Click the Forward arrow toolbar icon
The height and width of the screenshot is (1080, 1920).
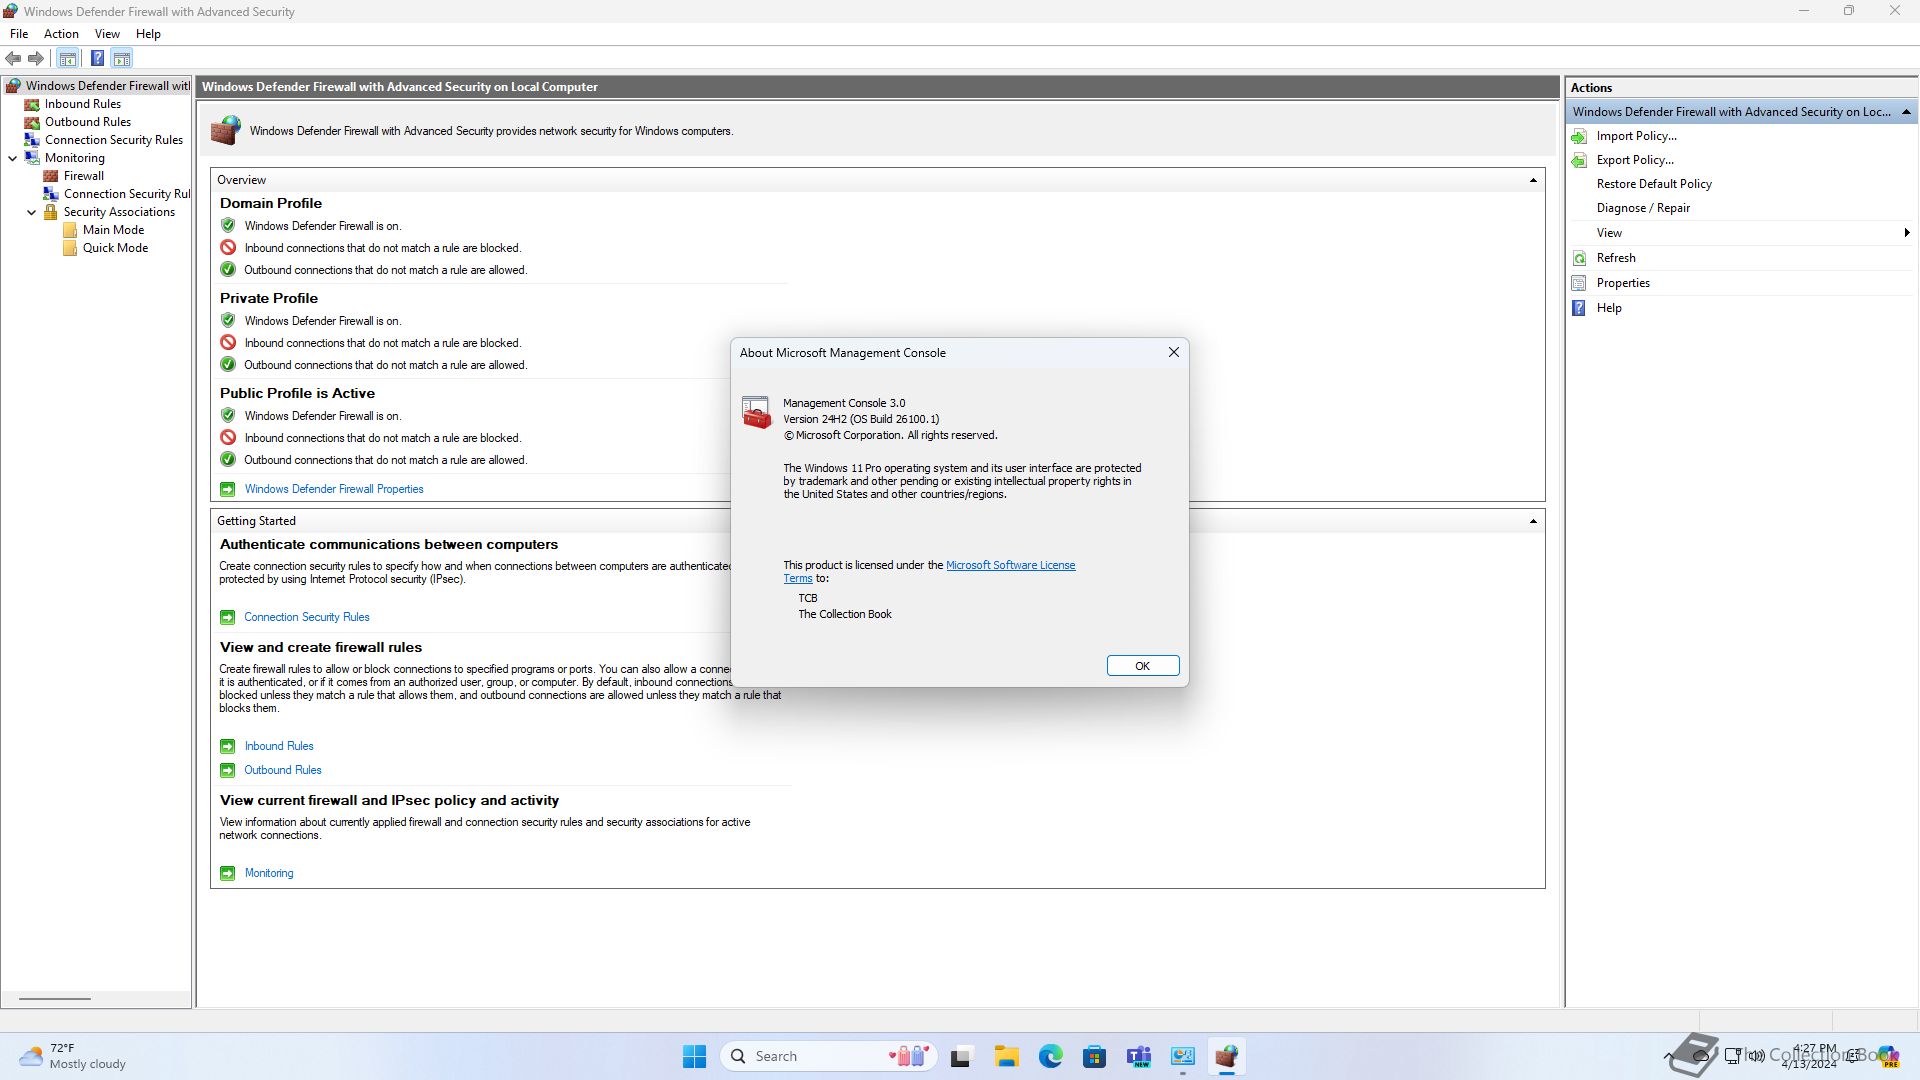click(36, 58)
